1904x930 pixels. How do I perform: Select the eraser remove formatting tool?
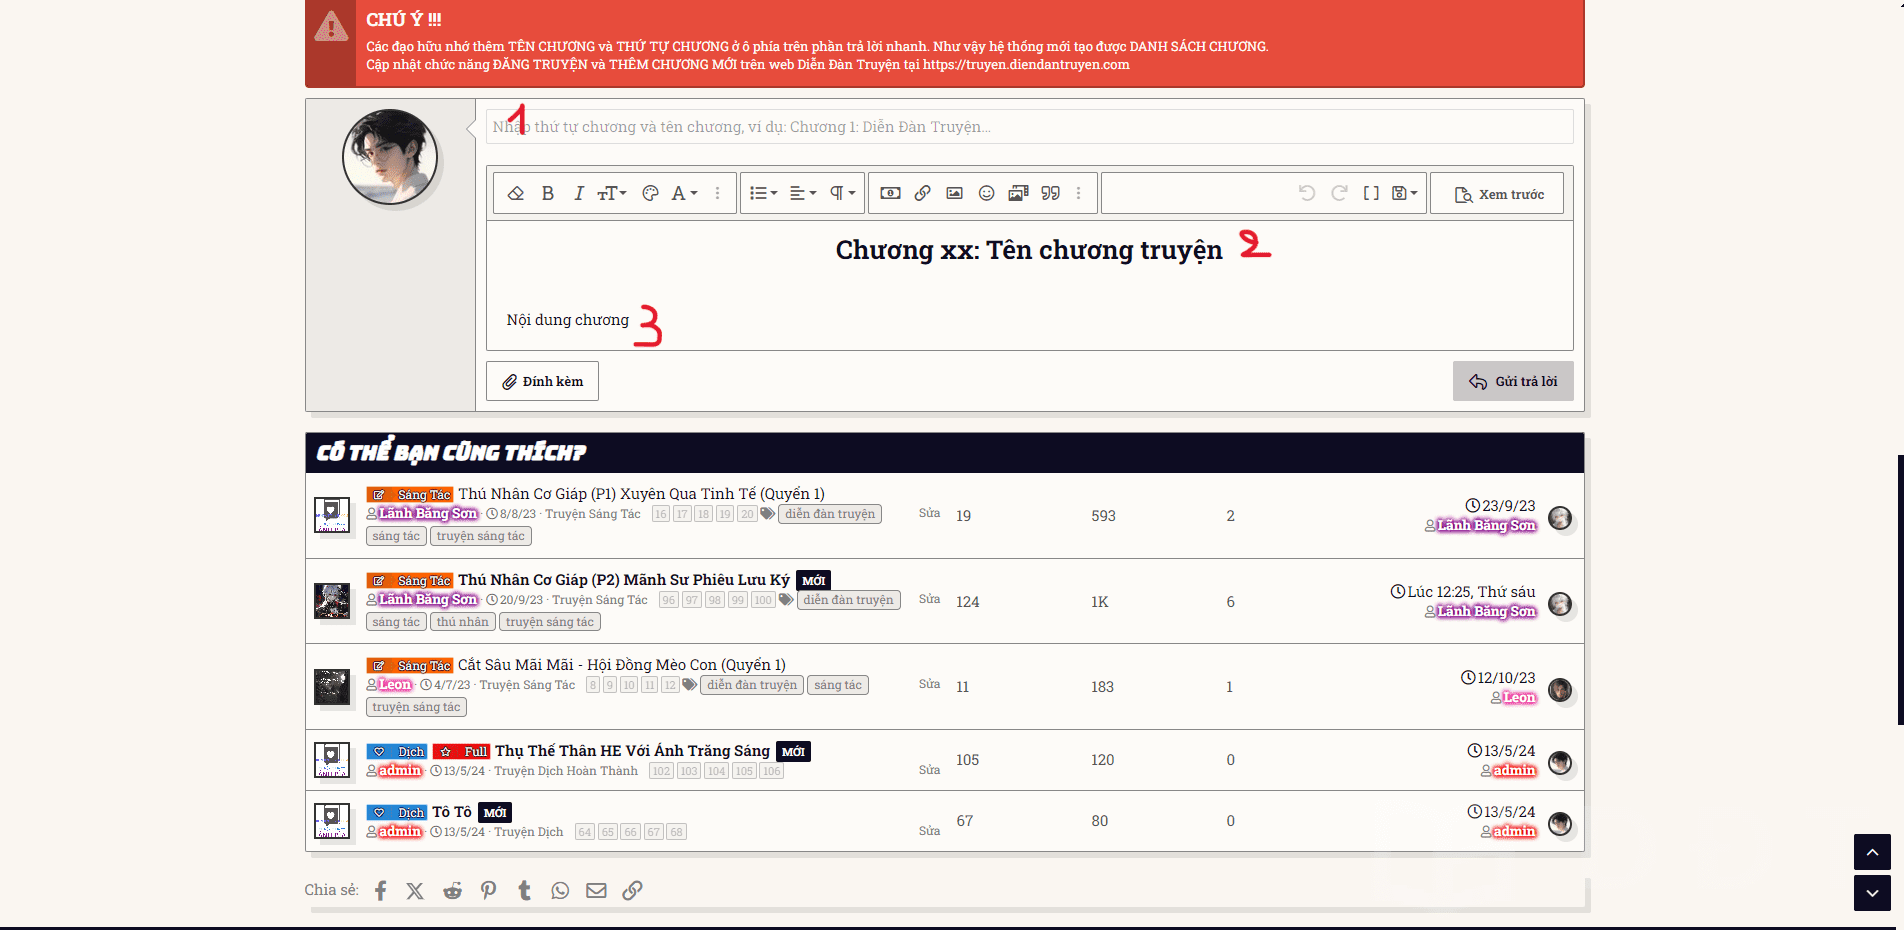pyautogui.click(x=516, y=193)
